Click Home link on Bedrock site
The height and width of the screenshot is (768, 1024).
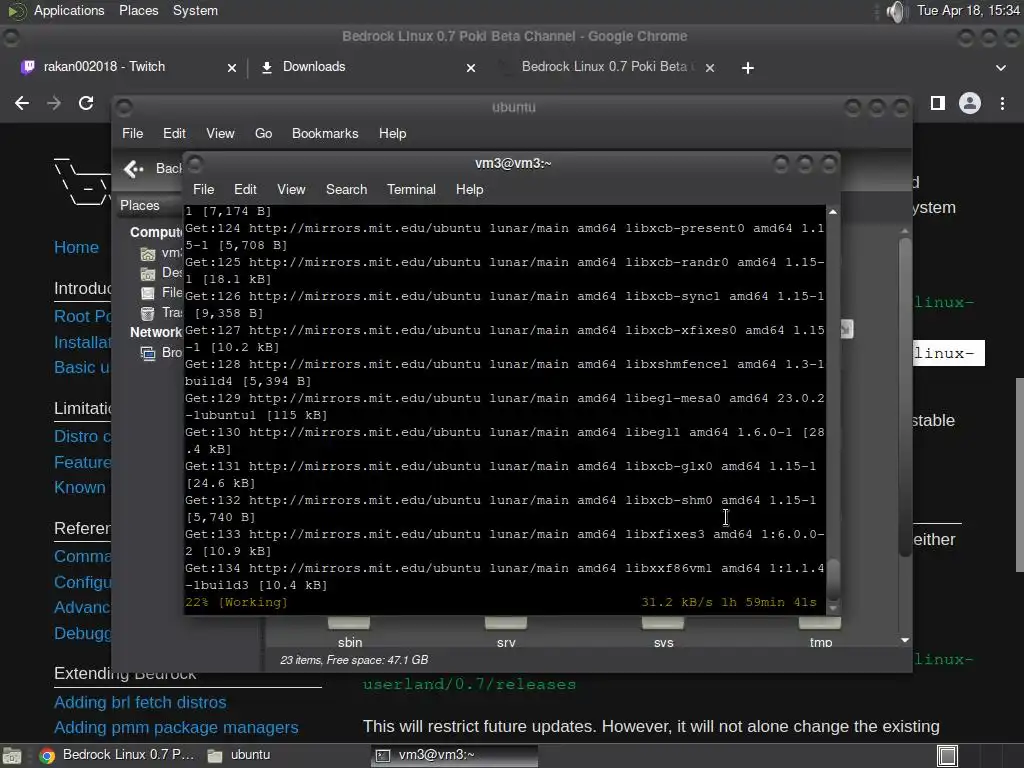tap(76, 248)
